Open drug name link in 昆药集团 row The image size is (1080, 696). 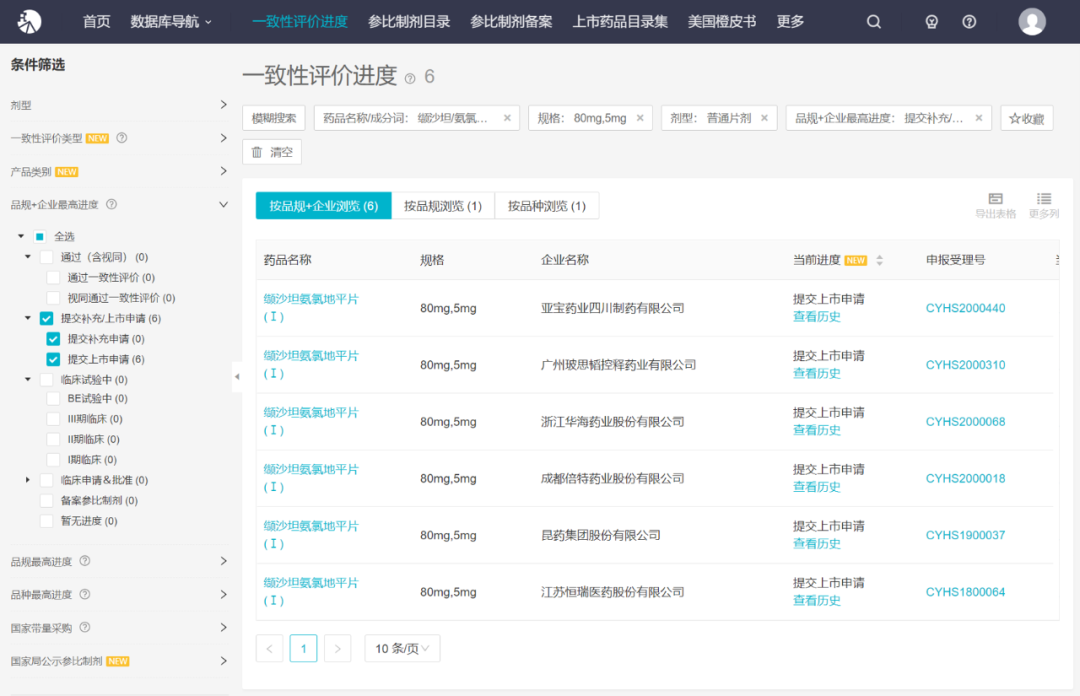point(311,535)
